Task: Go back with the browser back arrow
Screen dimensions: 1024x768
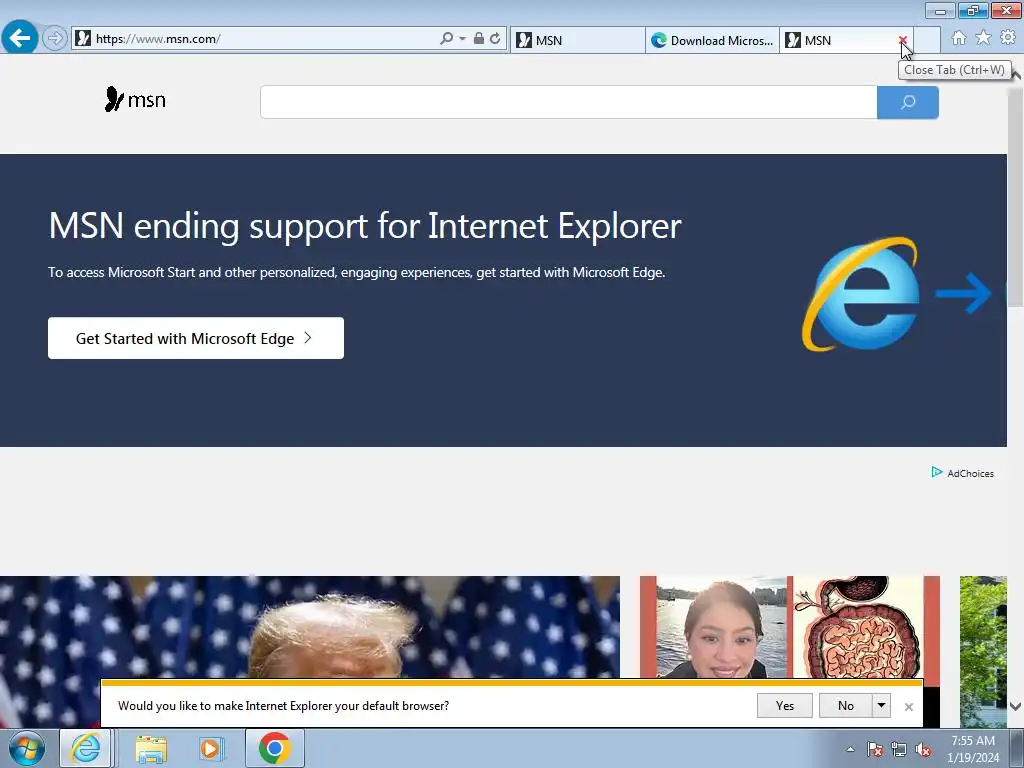Action: 20,38
